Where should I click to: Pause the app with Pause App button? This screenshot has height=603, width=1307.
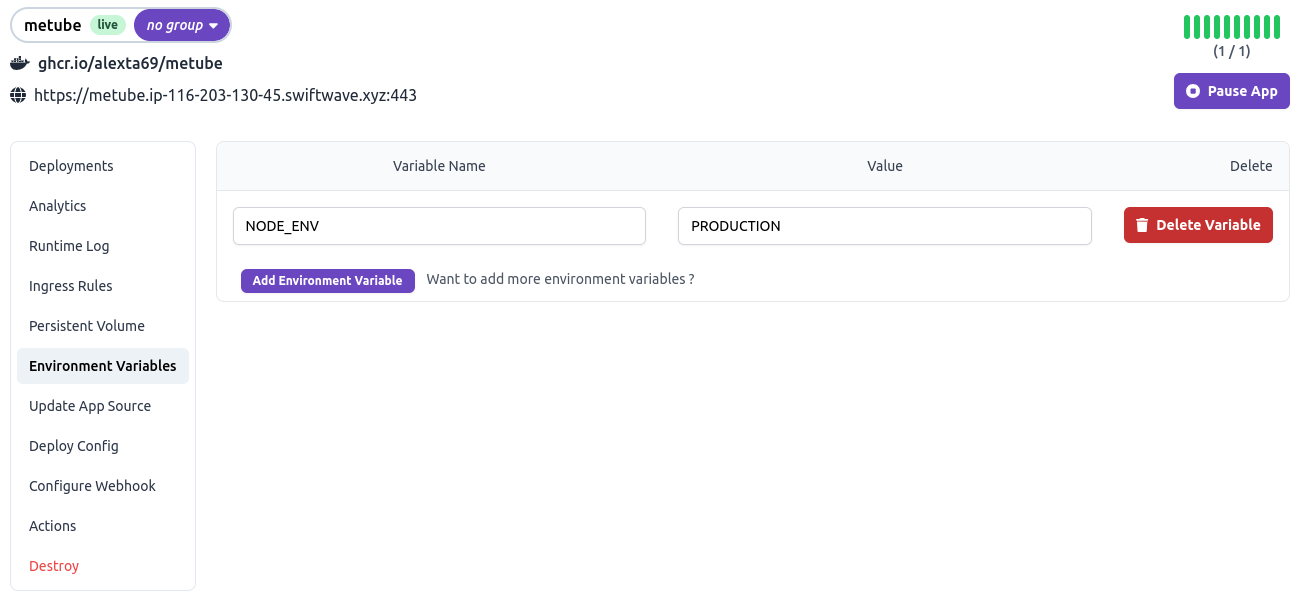[x=1231, y=91]
